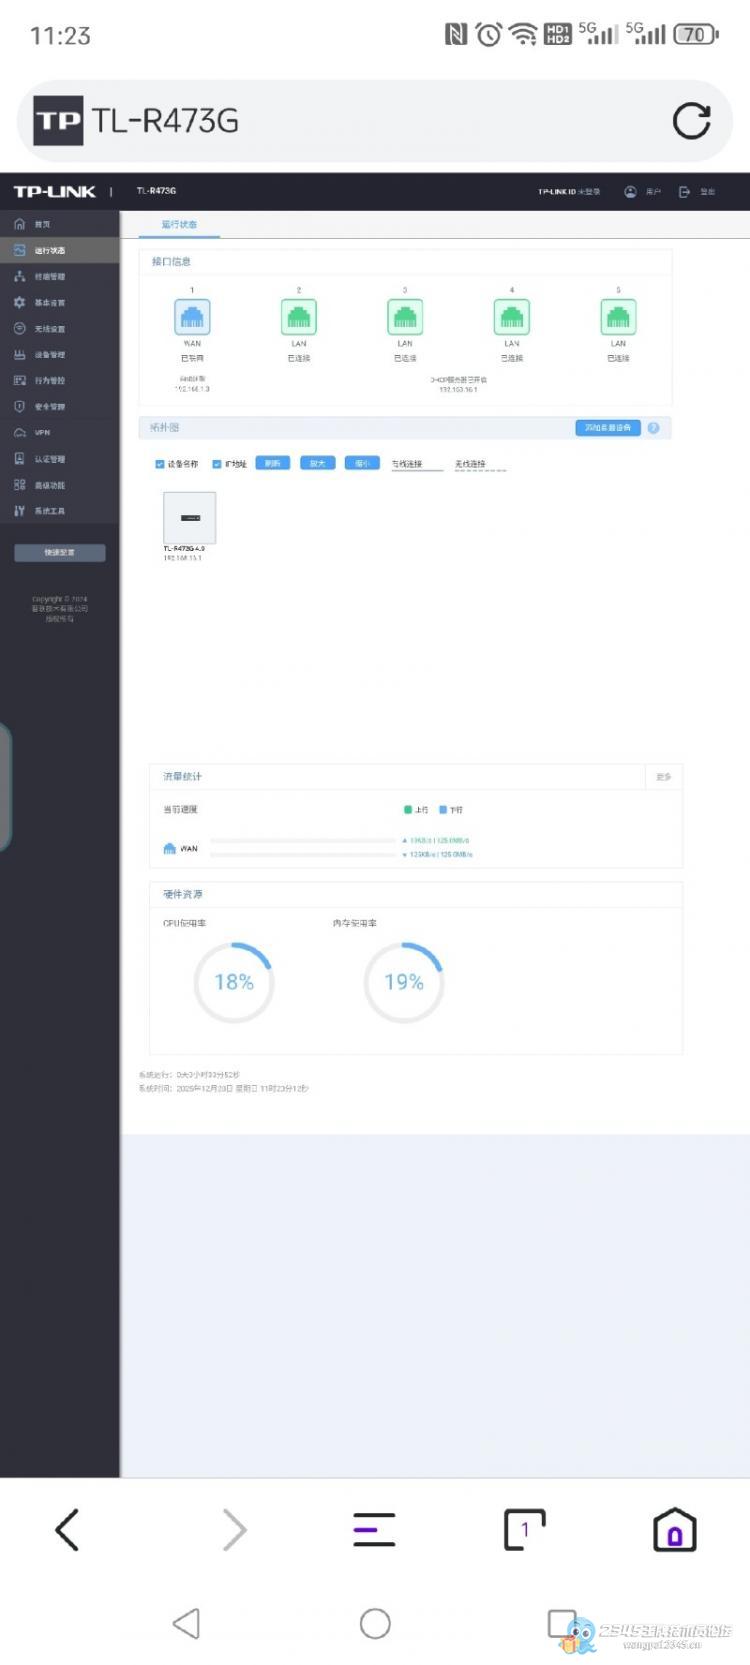
Task: Toggle the IP地址 checkbox in topology
Action: (x=216, y=464)
